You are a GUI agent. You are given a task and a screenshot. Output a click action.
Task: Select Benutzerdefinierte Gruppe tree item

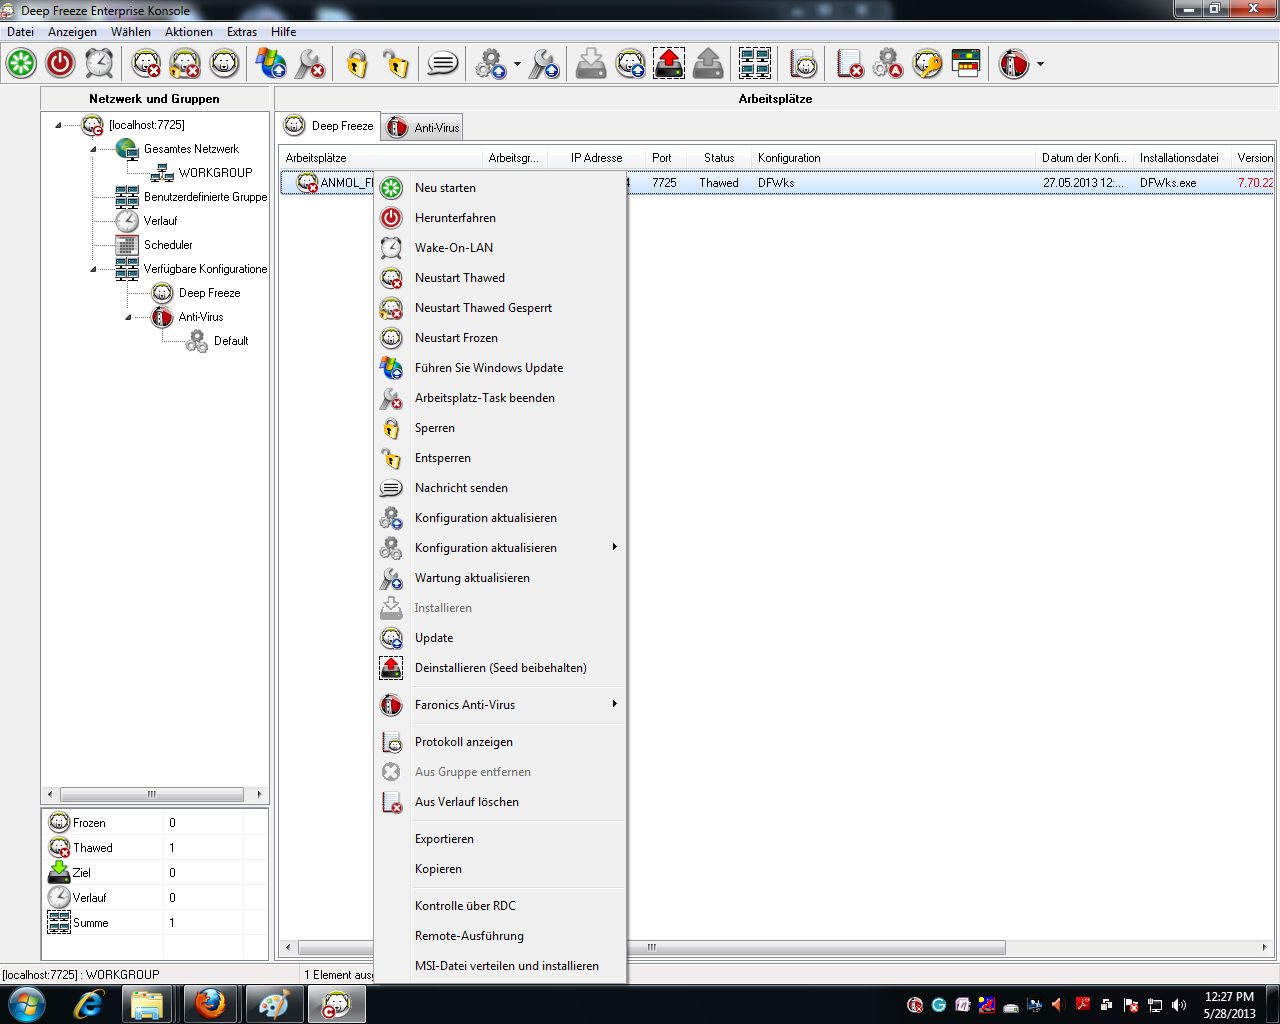click(205, 197)
